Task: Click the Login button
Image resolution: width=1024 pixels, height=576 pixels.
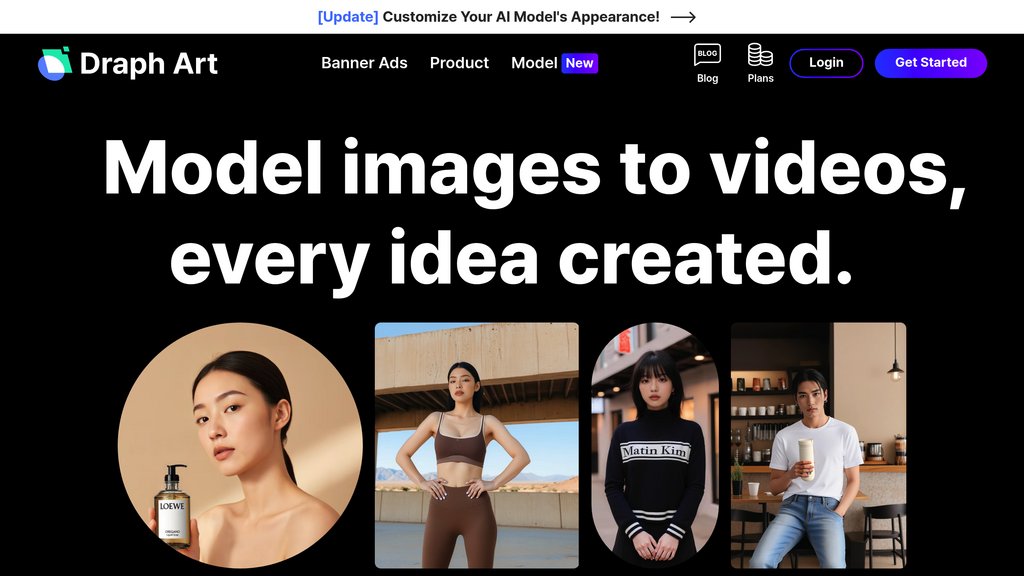Action: (x=826, y=63)
